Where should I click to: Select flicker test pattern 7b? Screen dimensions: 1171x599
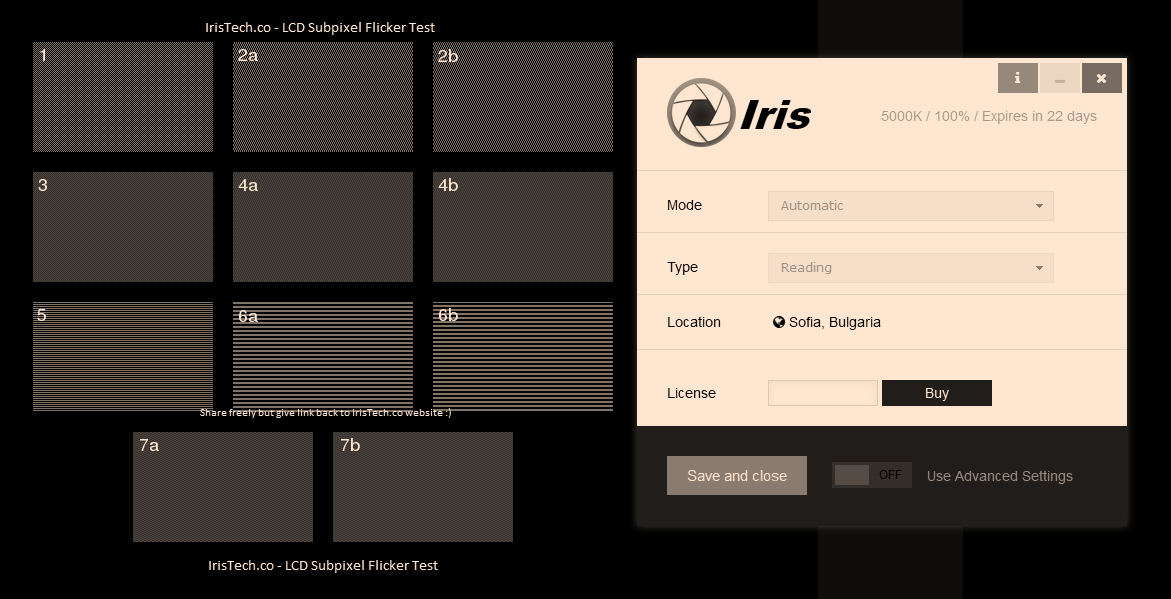point(423,487)
